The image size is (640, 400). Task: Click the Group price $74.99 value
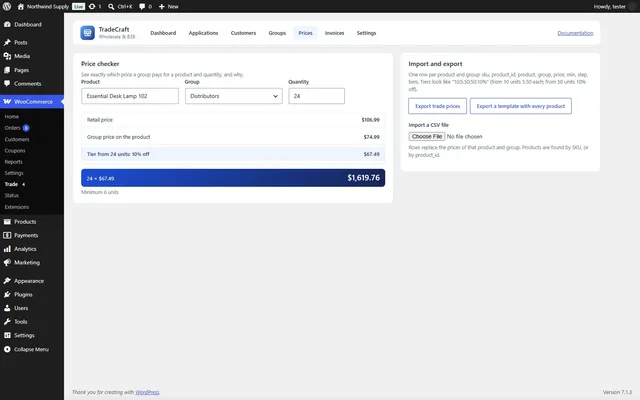pyautogui.click(x=371, y=137)
